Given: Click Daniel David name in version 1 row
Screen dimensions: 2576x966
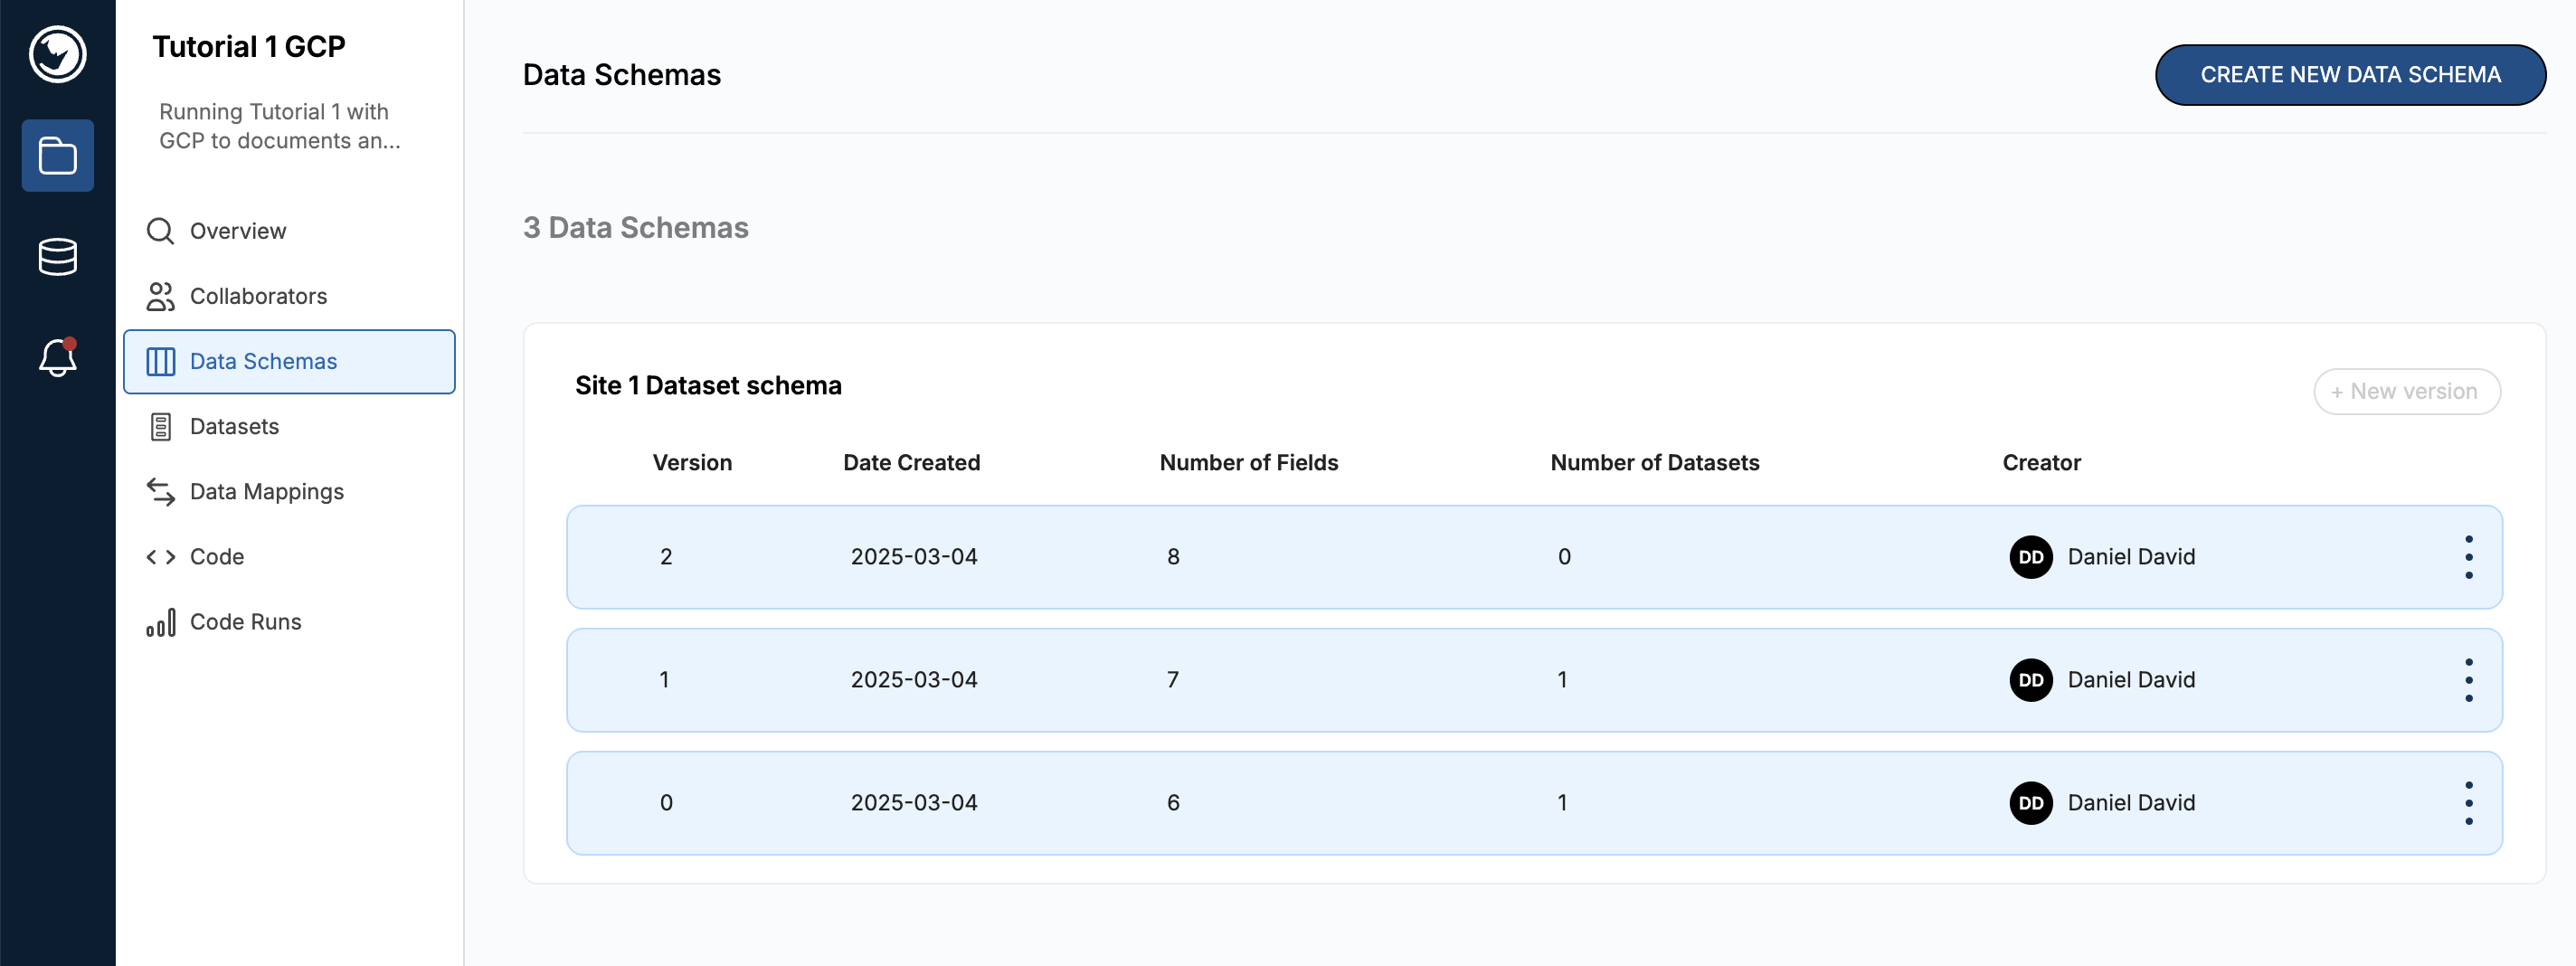Looking at the screenshot, I should 2131,680.
